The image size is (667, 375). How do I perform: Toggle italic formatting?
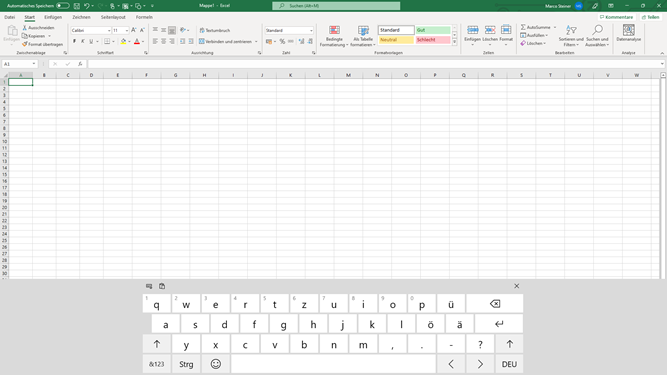click(x=83, y=41)
